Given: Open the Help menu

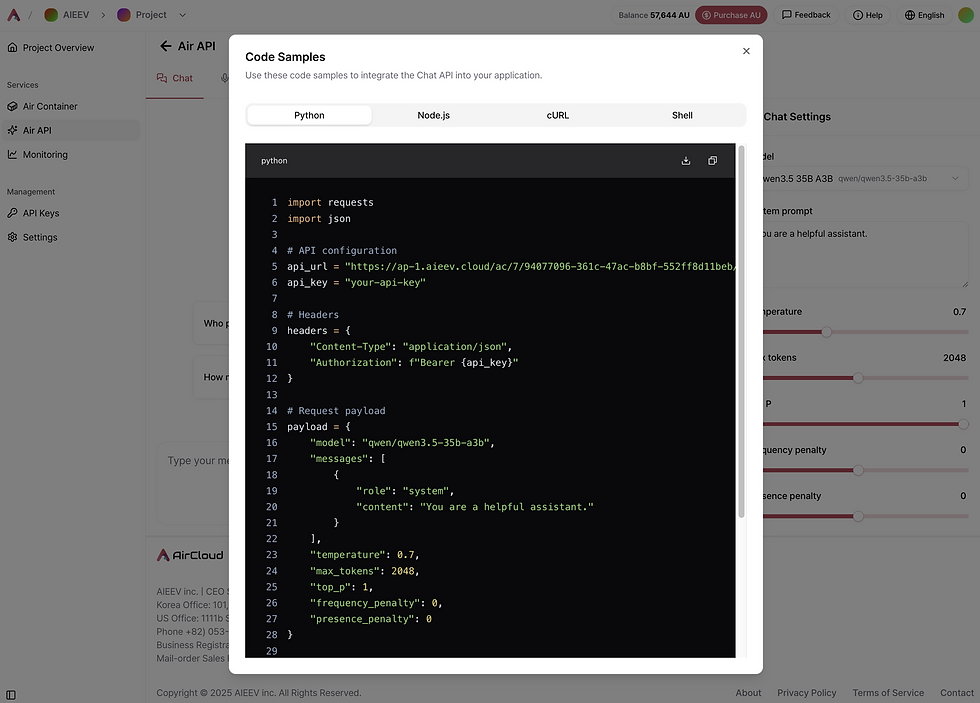Looking at the screenshot, I should 868,15.
